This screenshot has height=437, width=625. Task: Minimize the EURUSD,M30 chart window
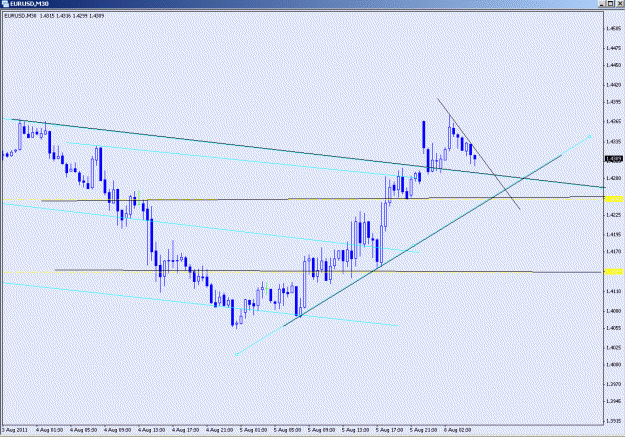tap(602, 4)
